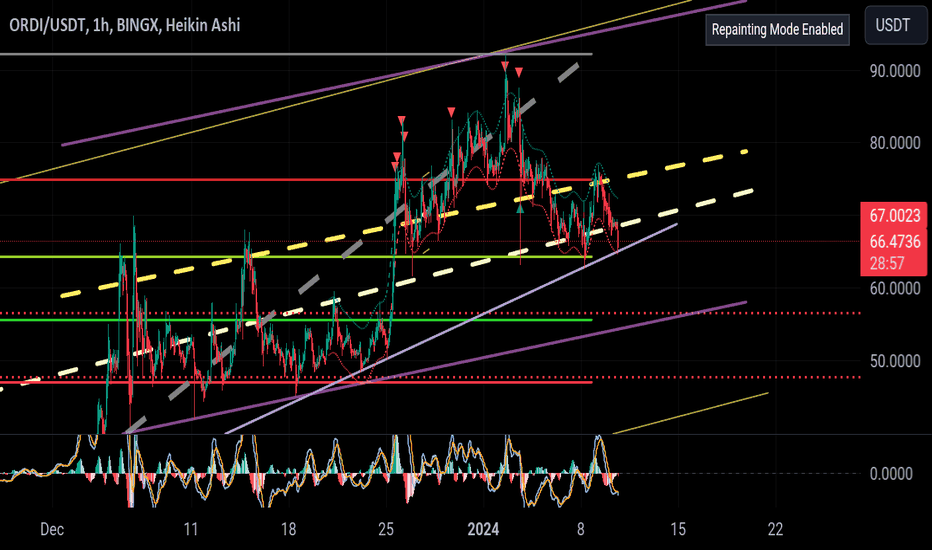Click the red 67.0023 price label
The height and width of the screenshot is (550, 932).
[895, 215]
